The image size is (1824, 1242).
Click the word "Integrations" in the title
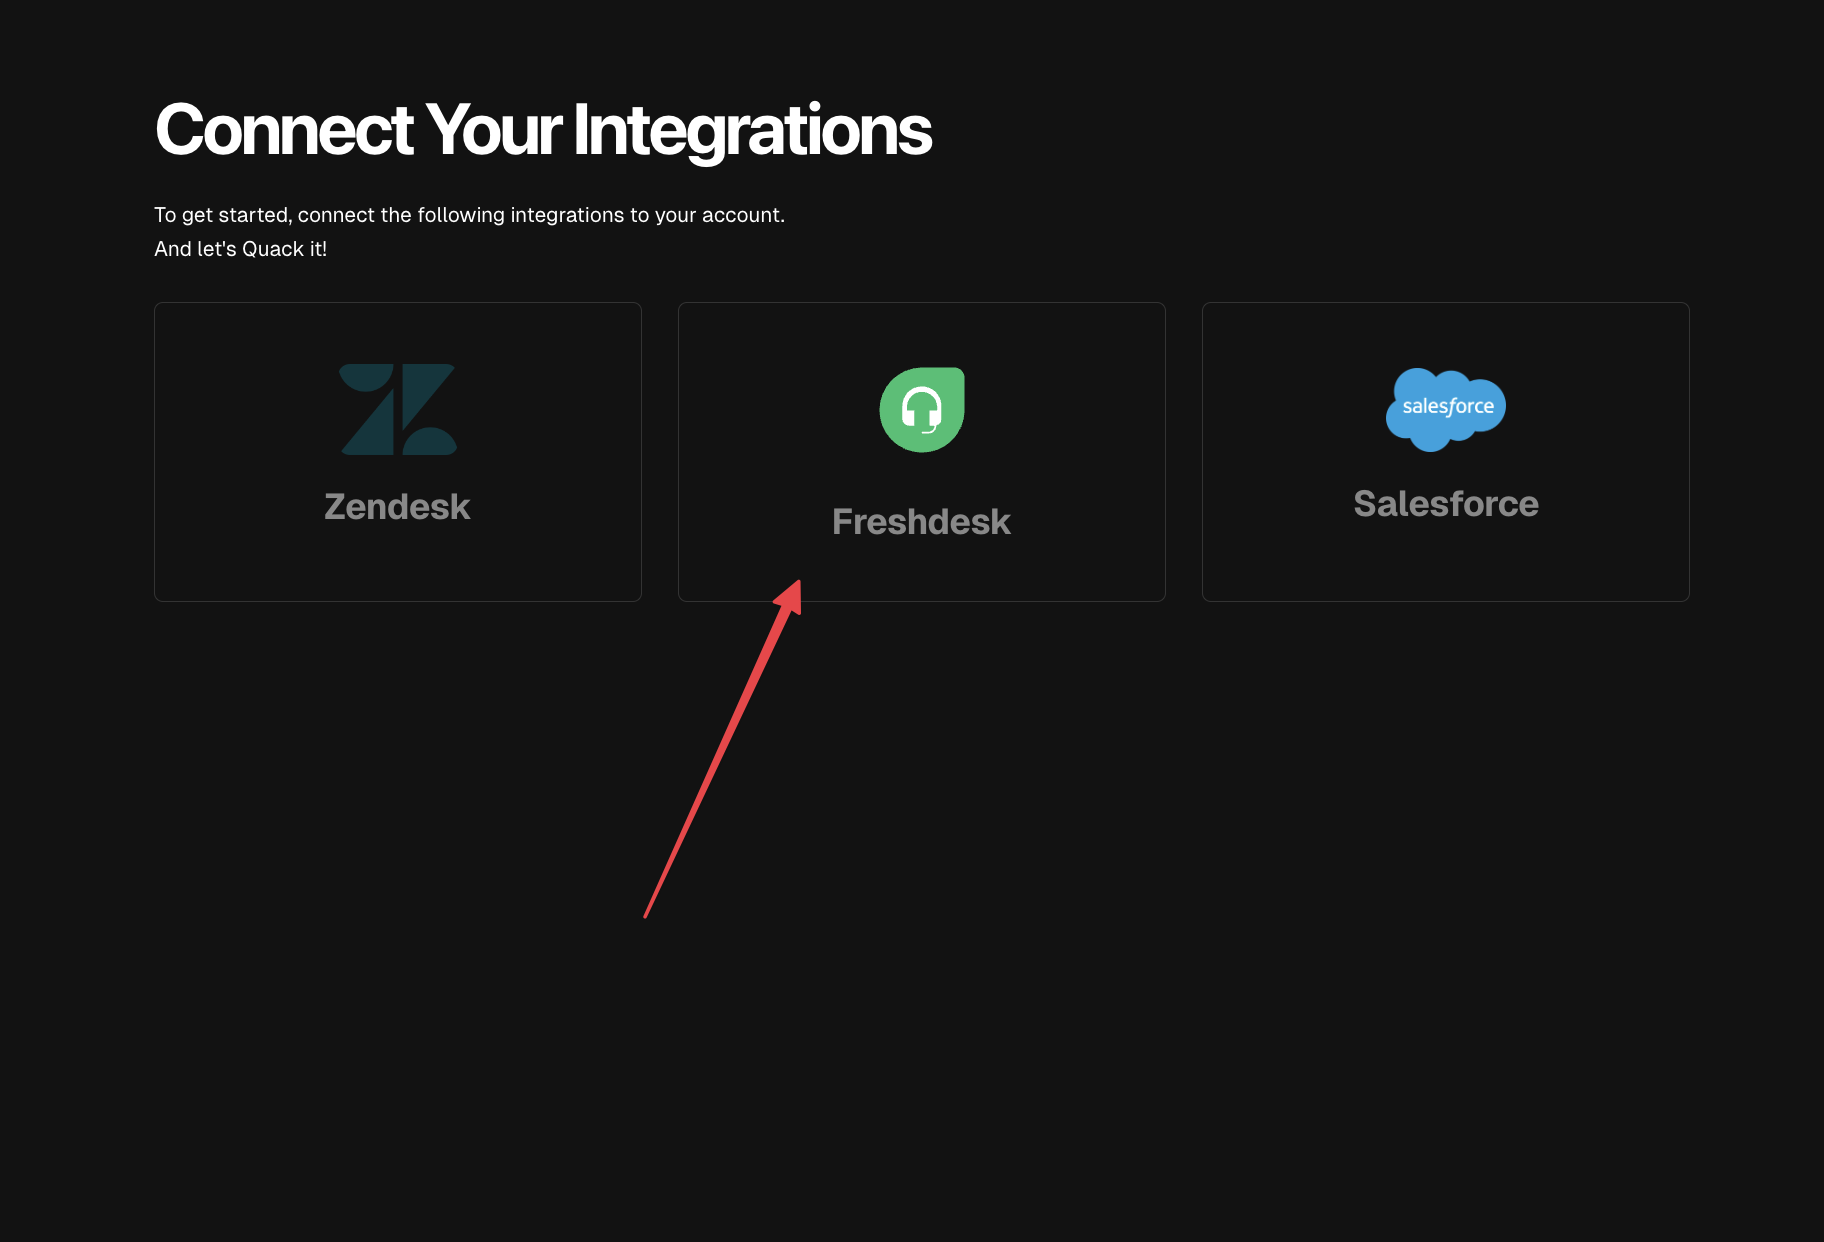click(752, 130)
